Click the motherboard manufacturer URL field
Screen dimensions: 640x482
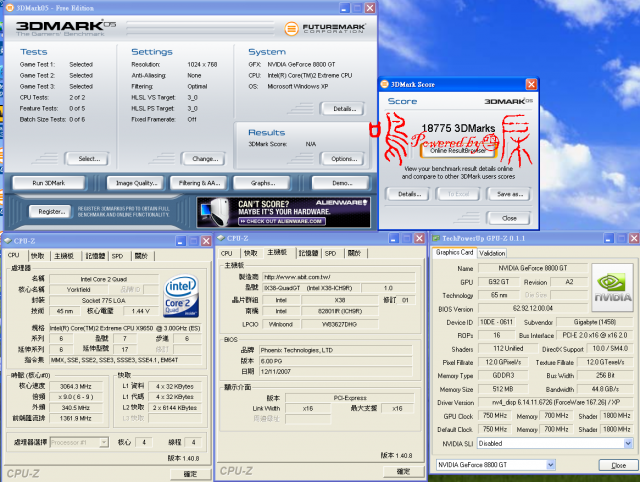(x=338, y=277)
